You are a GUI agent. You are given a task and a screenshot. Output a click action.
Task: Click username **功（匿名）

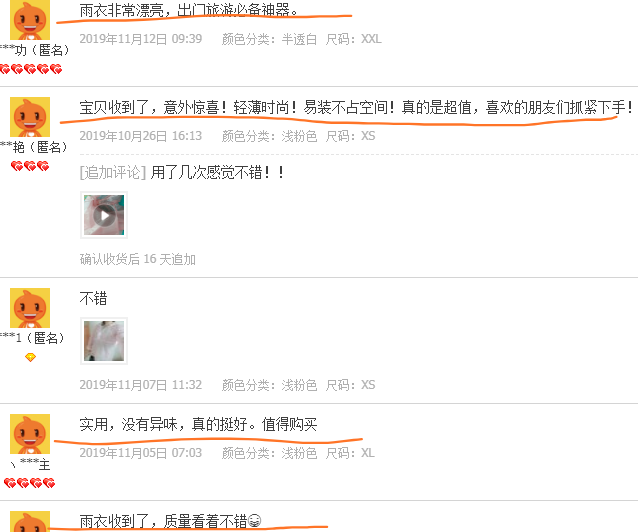(35, 50)
